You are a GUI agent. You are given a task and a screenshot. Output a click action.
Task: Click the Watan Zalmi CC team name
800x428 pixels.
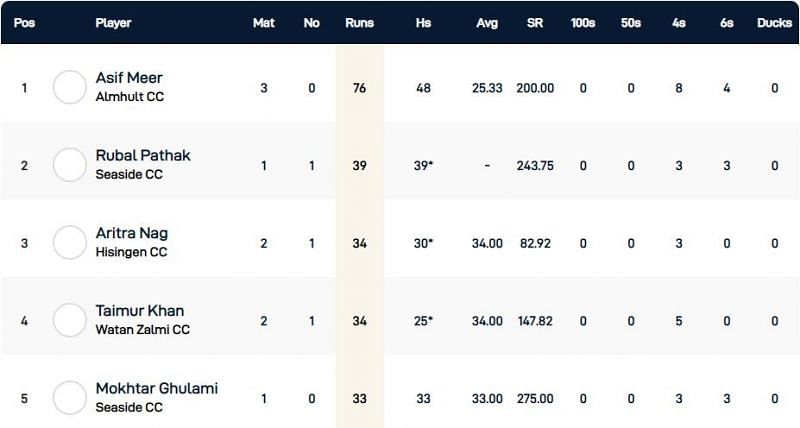142,329
